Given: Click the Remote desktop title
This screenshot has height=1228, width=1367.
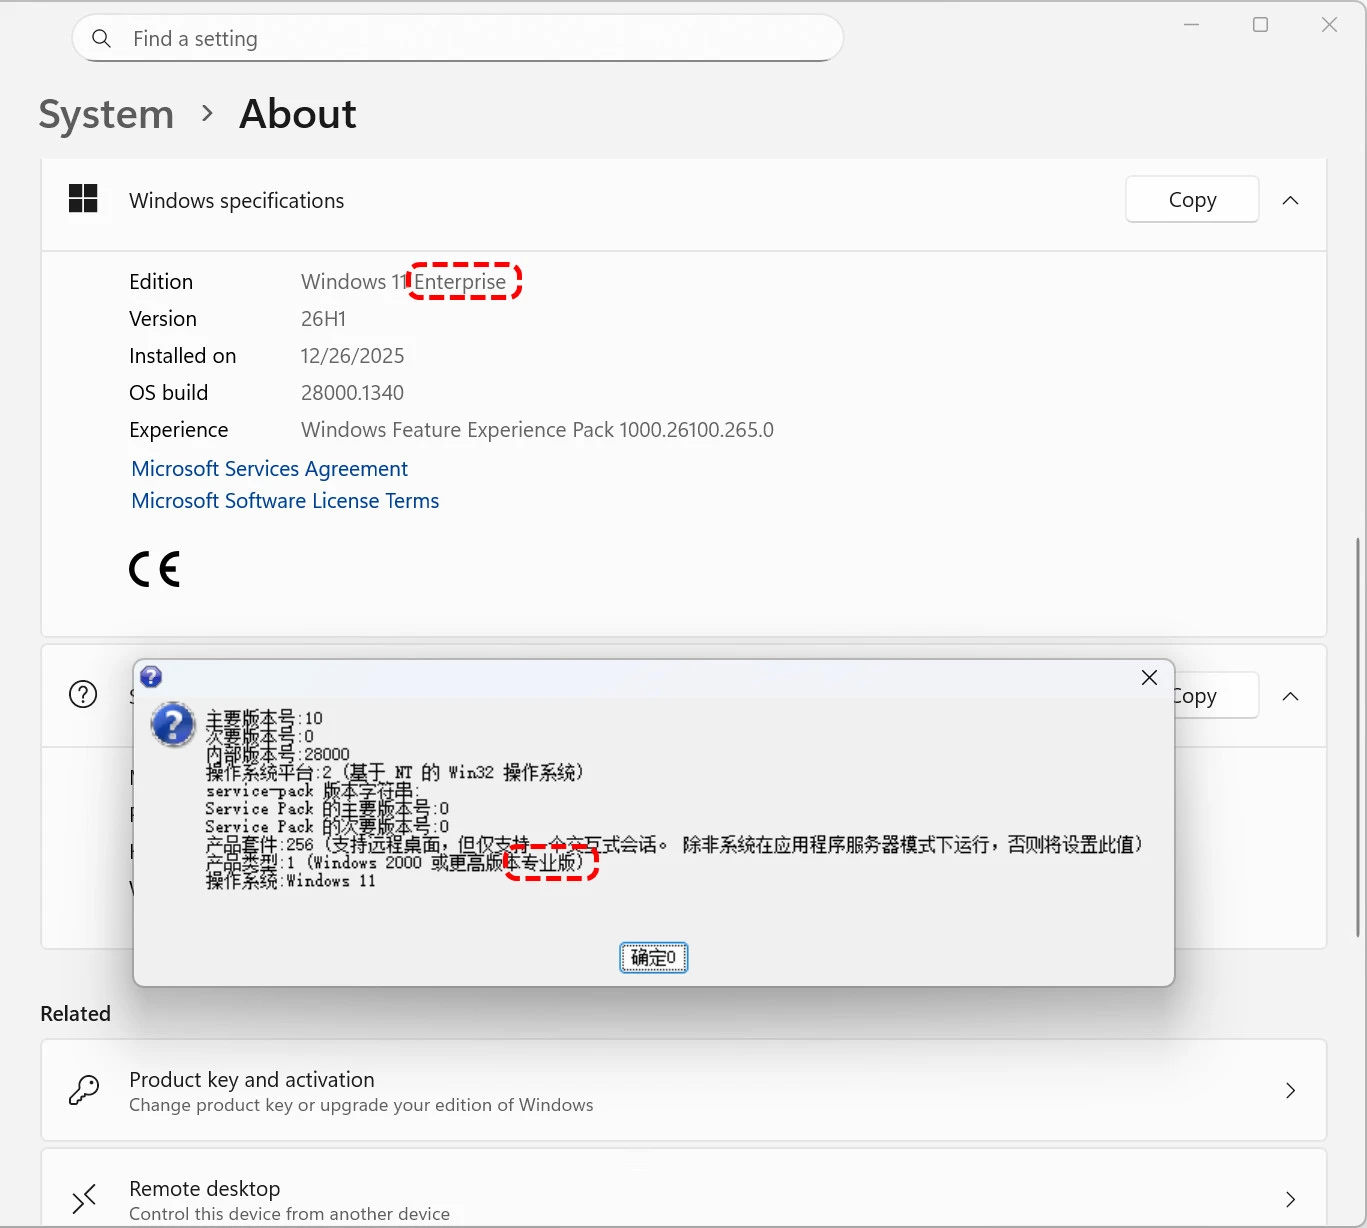Looking at the screenshot, I should pos(205,1189).
